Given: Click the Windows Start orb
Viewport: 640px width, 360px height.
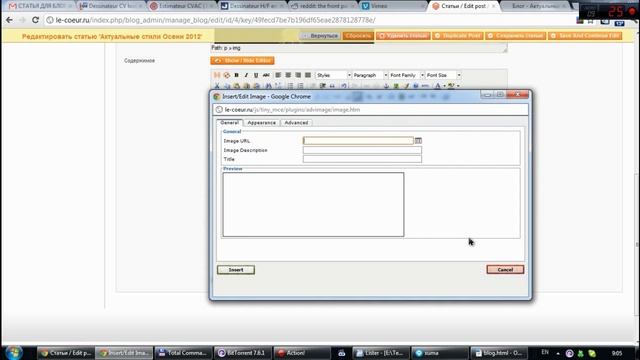Looking at the screenshot, I should point(13,353).
